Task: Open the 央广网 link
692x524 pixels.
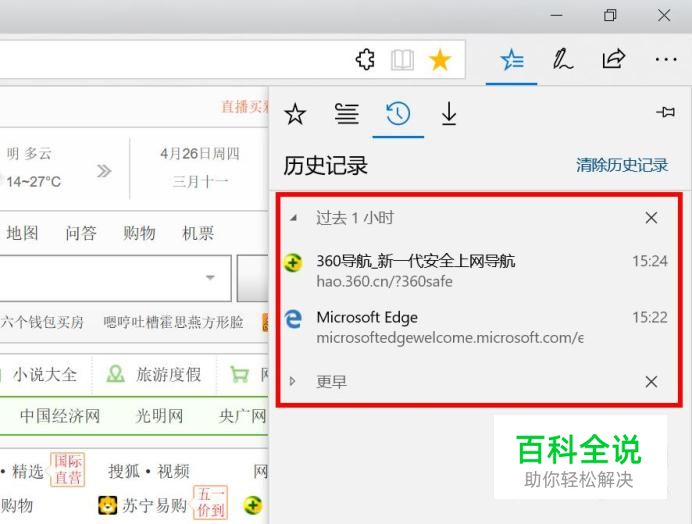Action: [243, 416]
